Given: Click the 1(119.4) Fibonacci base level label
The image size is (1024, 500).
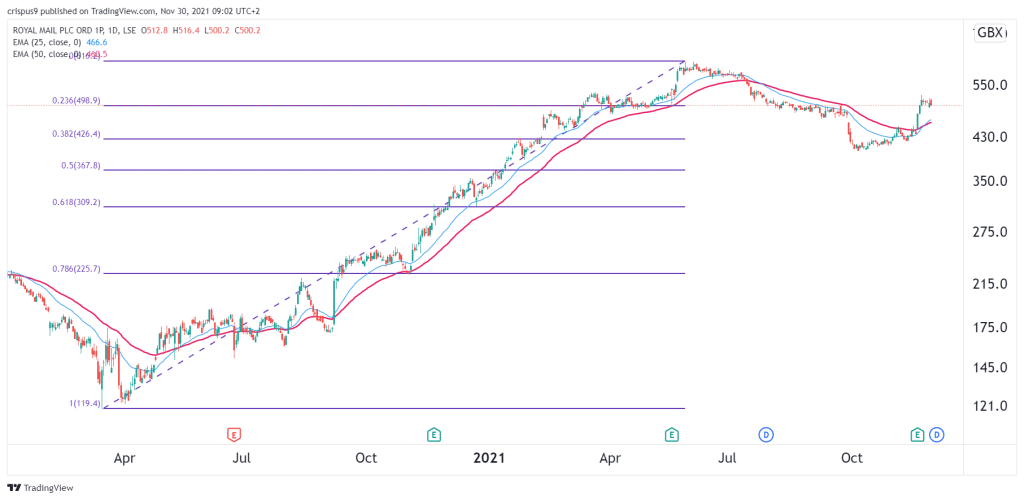Looking at the screenshot, I should (x=85, y=404).
